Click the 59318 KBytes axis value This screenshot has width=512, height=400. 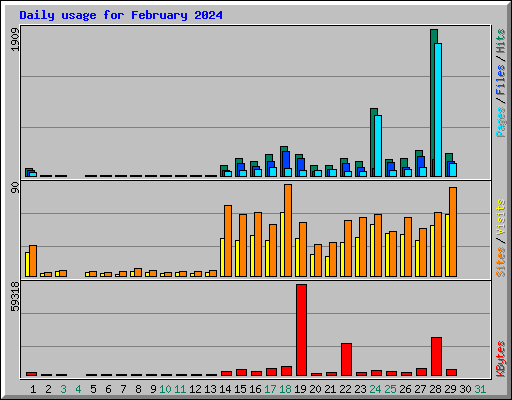tap(15, 297)
